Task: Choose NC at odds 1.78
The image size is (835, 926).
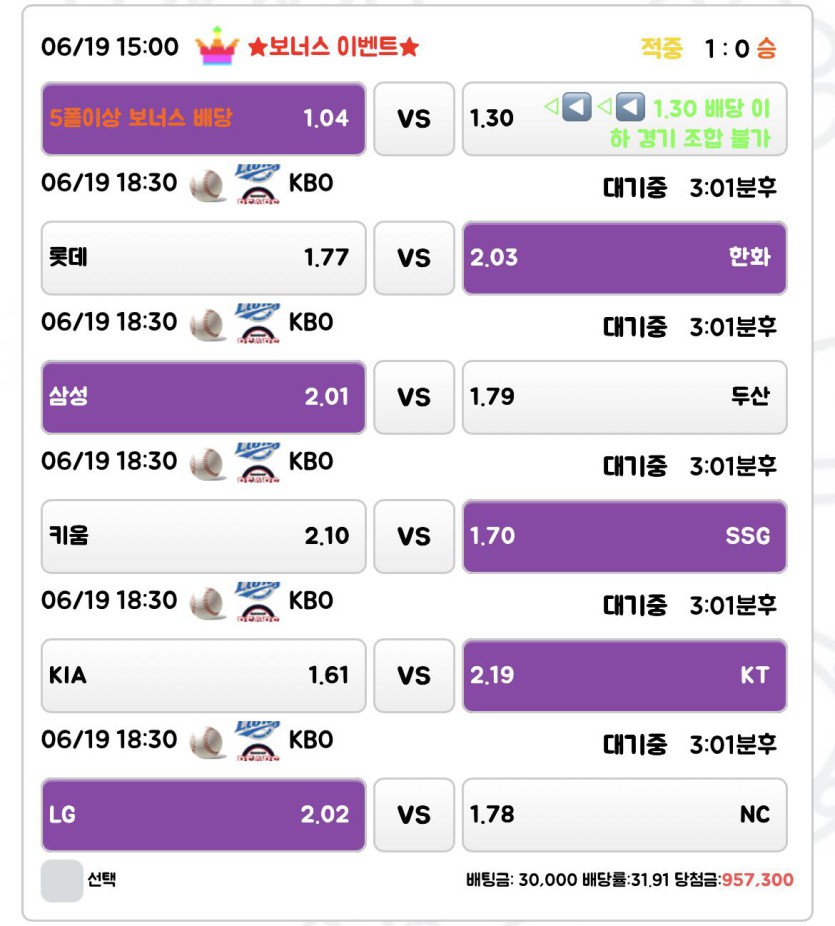Action: coord(625,815)
